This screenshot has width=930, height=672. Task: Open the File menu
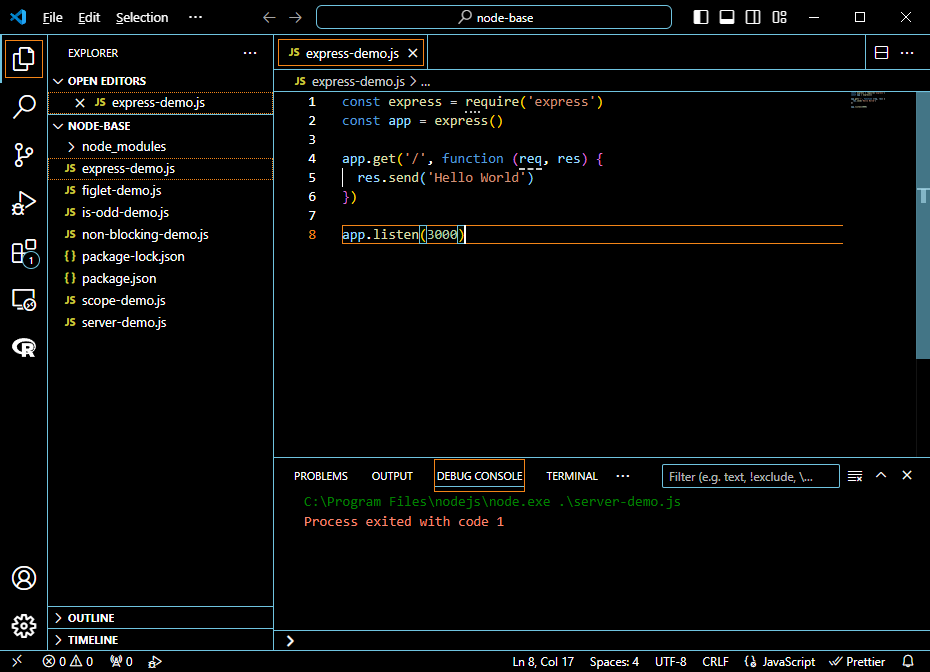pyautogui.click(x=52, y=17)
